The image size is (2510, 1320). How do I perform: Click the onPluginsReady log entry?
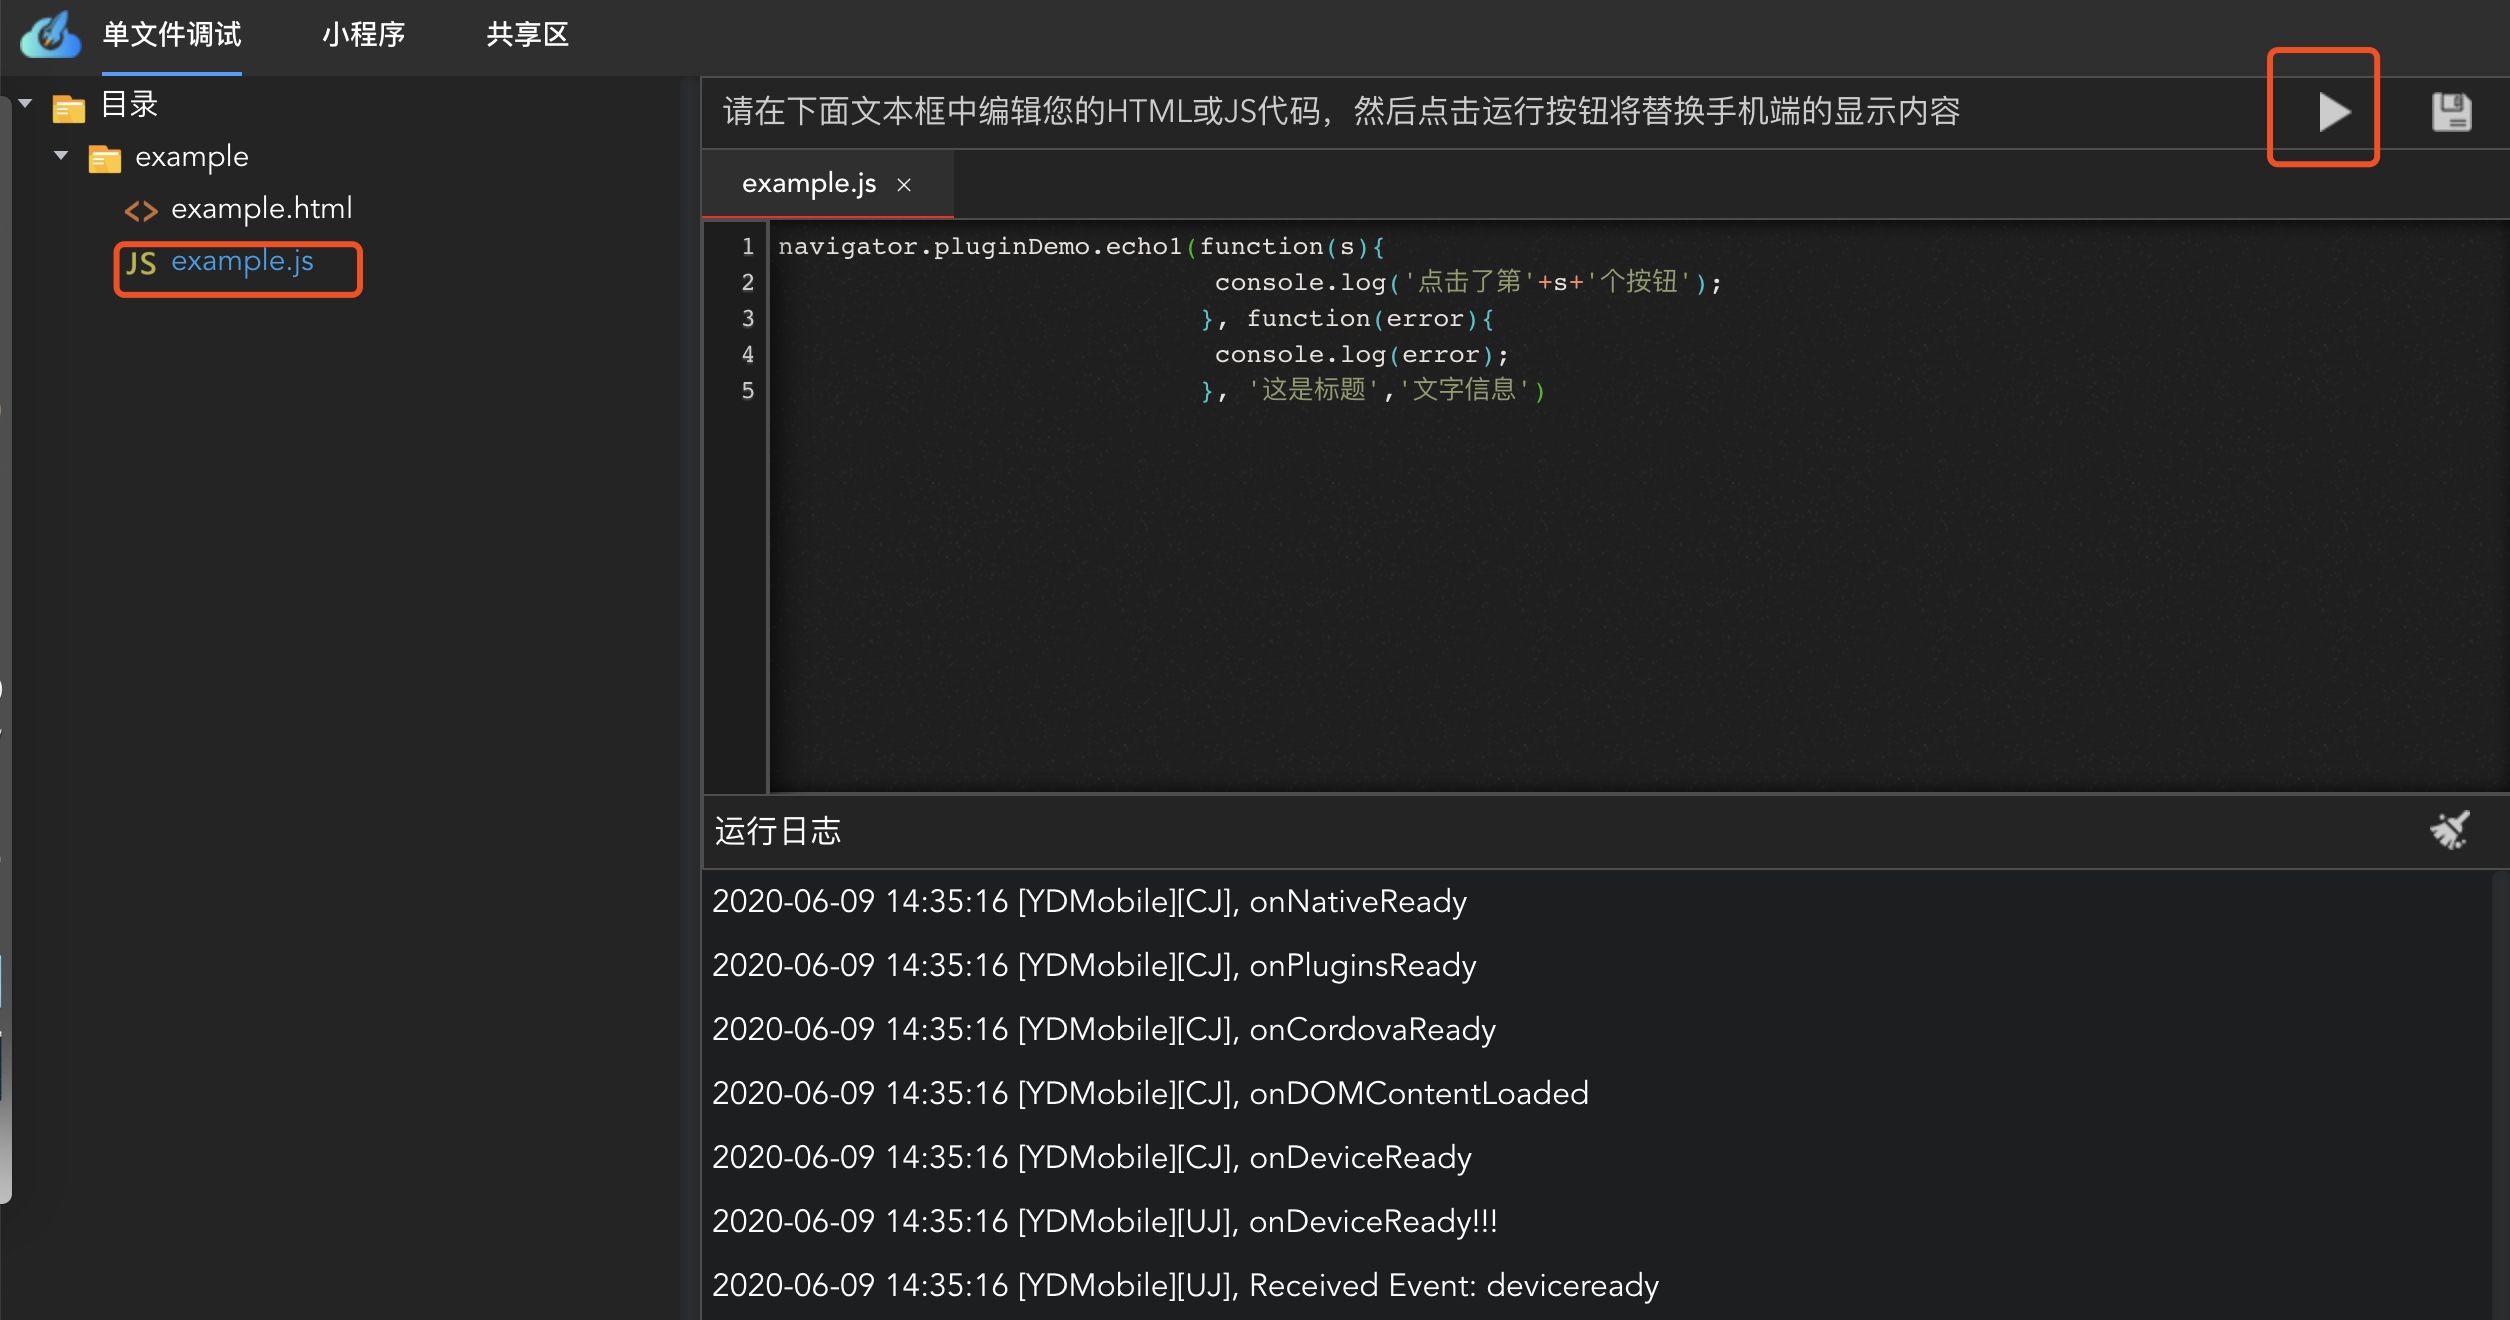(1094, 966)
